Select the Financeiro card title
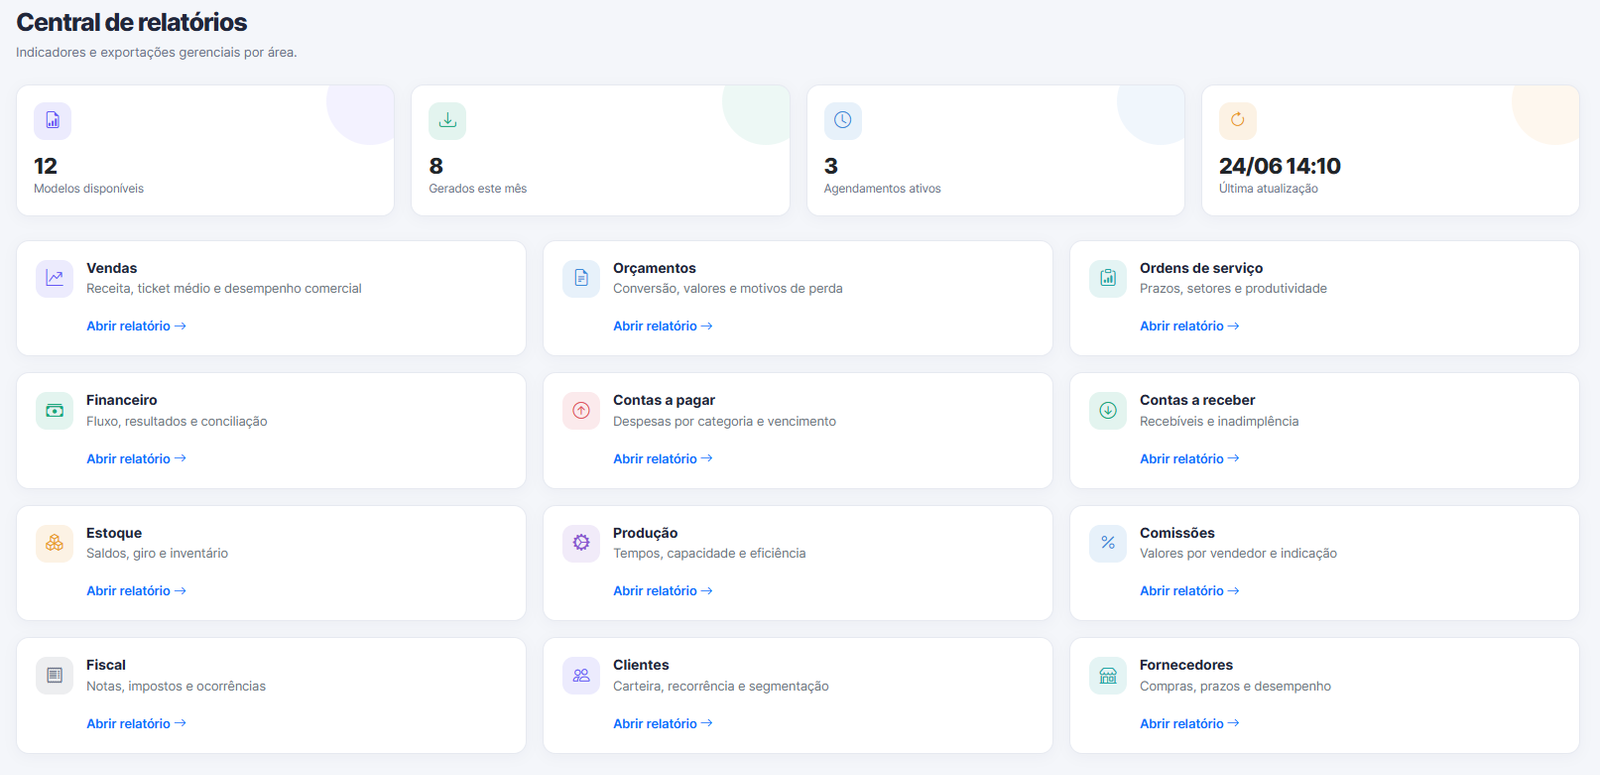Viewport: 1600px width, 775px height. (122, 400)
